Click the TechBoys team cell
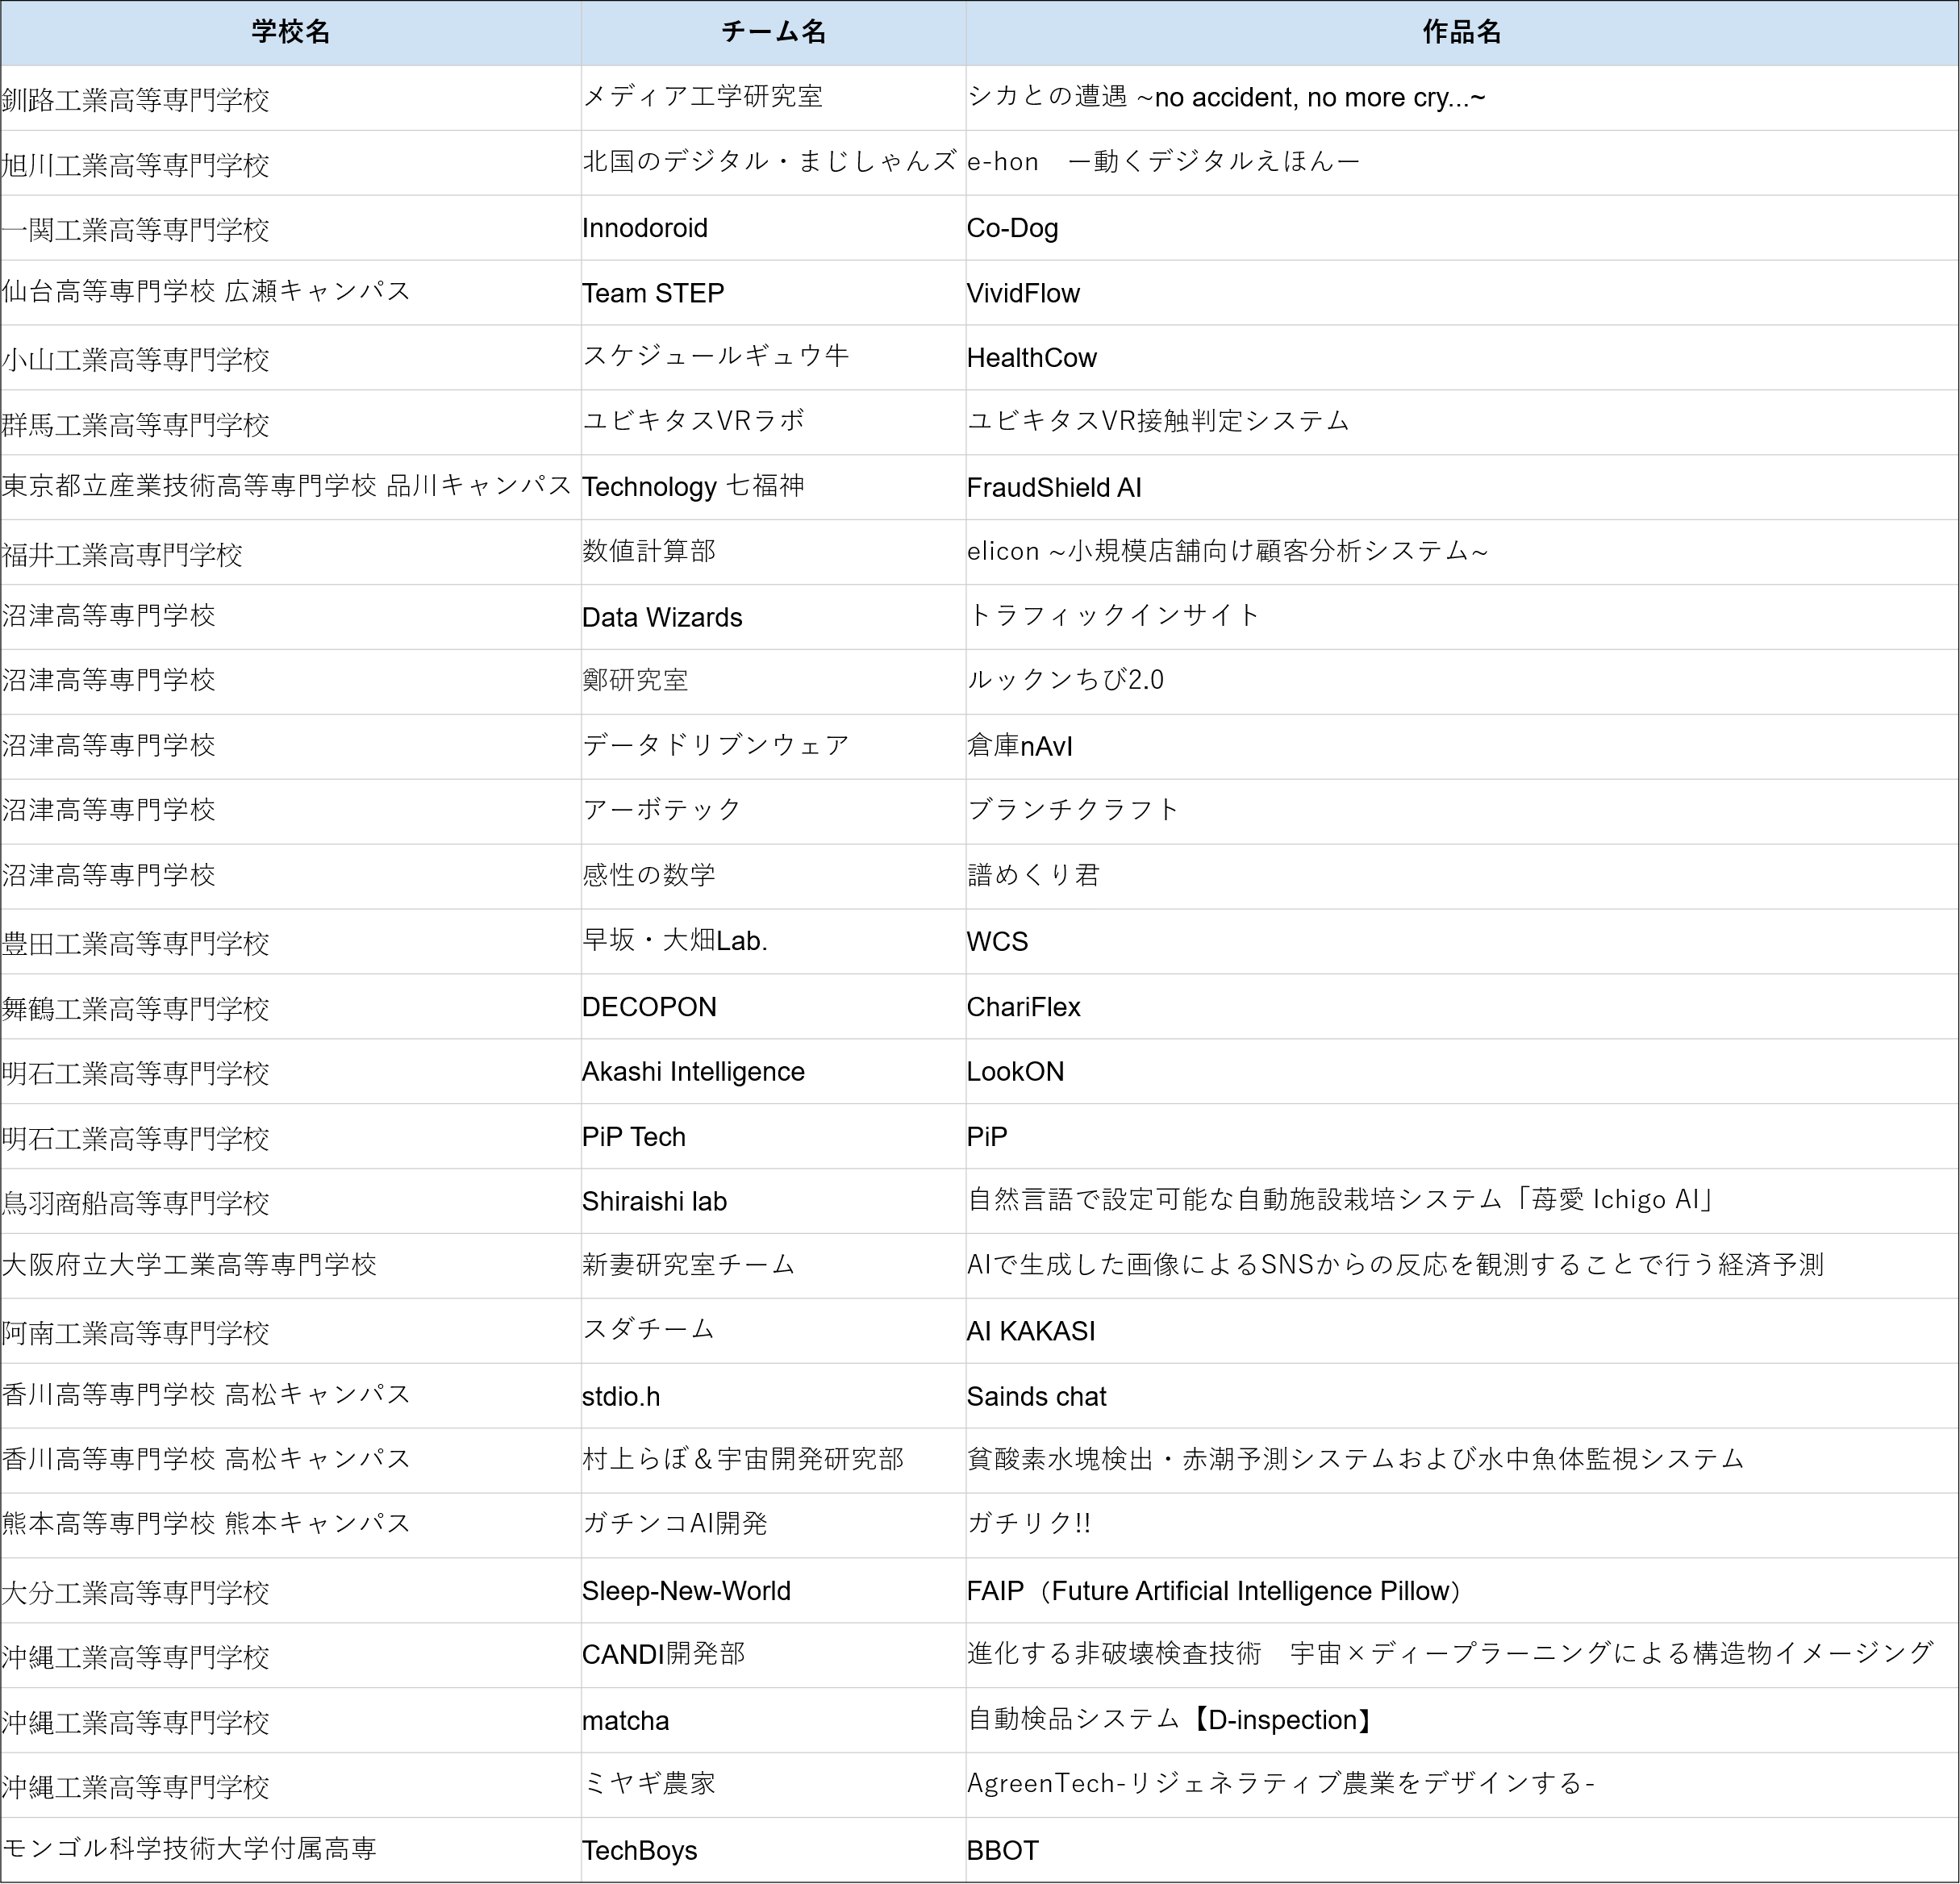 pyautogui.click(x=639, y=1851)
